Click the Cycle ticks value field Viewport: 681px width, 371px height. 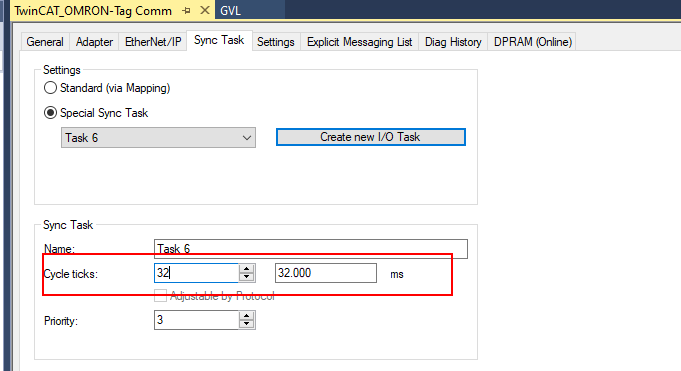tap(196, 273)
